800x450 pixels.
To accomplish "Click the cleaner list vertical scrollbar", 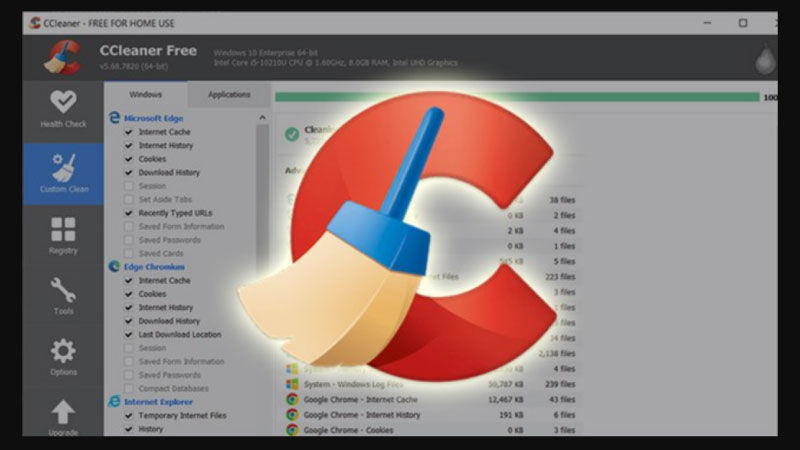I will [262, 204].
